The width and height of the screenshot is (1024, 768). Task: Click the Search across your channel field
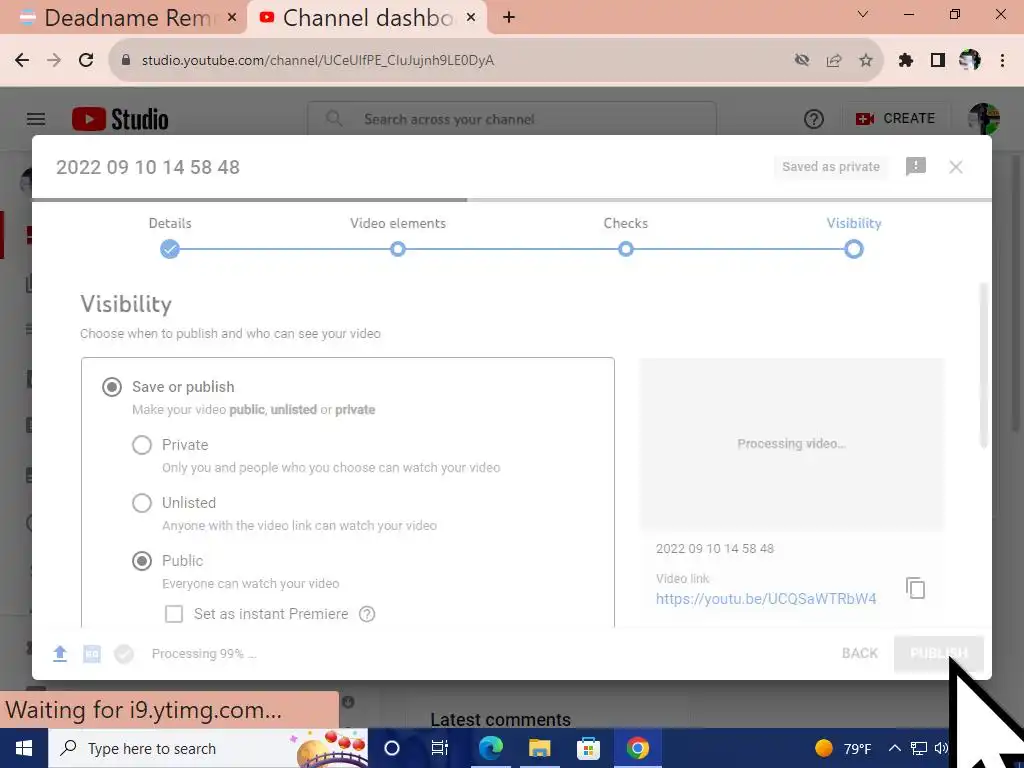[x=512, y=119]
